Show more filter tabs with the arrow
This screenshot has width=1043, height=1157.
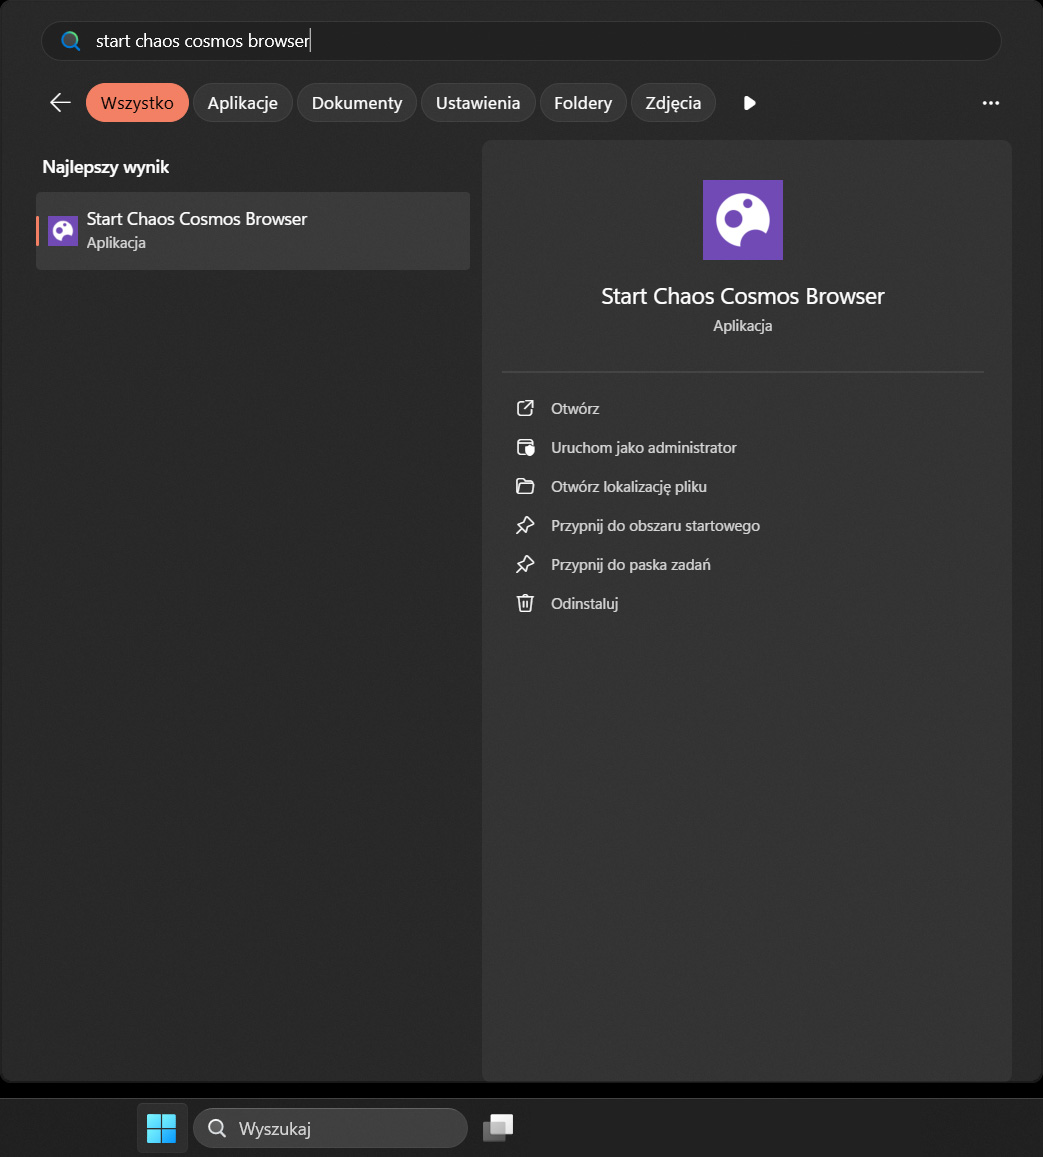pos(749,103)
